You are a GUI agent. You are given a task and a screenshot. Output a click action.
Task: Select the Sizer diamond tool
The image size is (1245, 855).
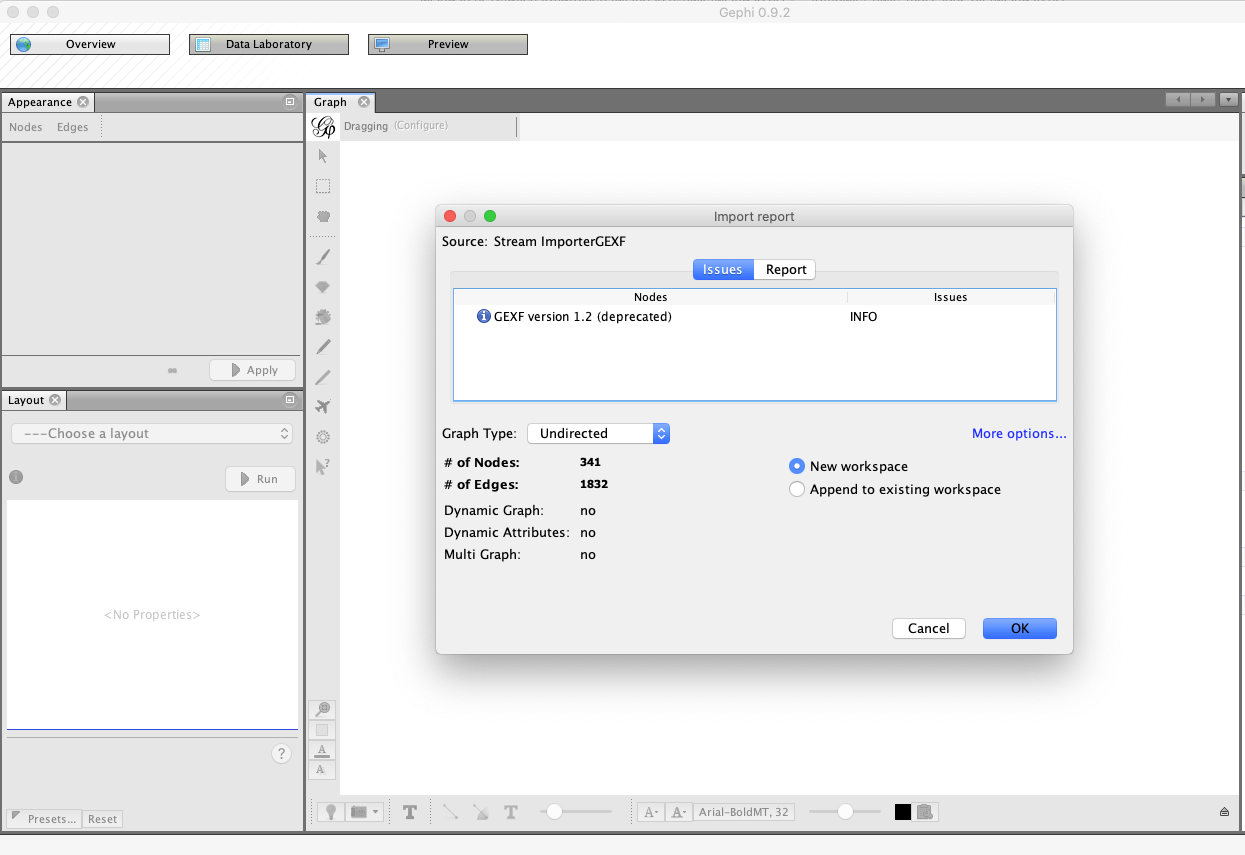click(323, 287)
